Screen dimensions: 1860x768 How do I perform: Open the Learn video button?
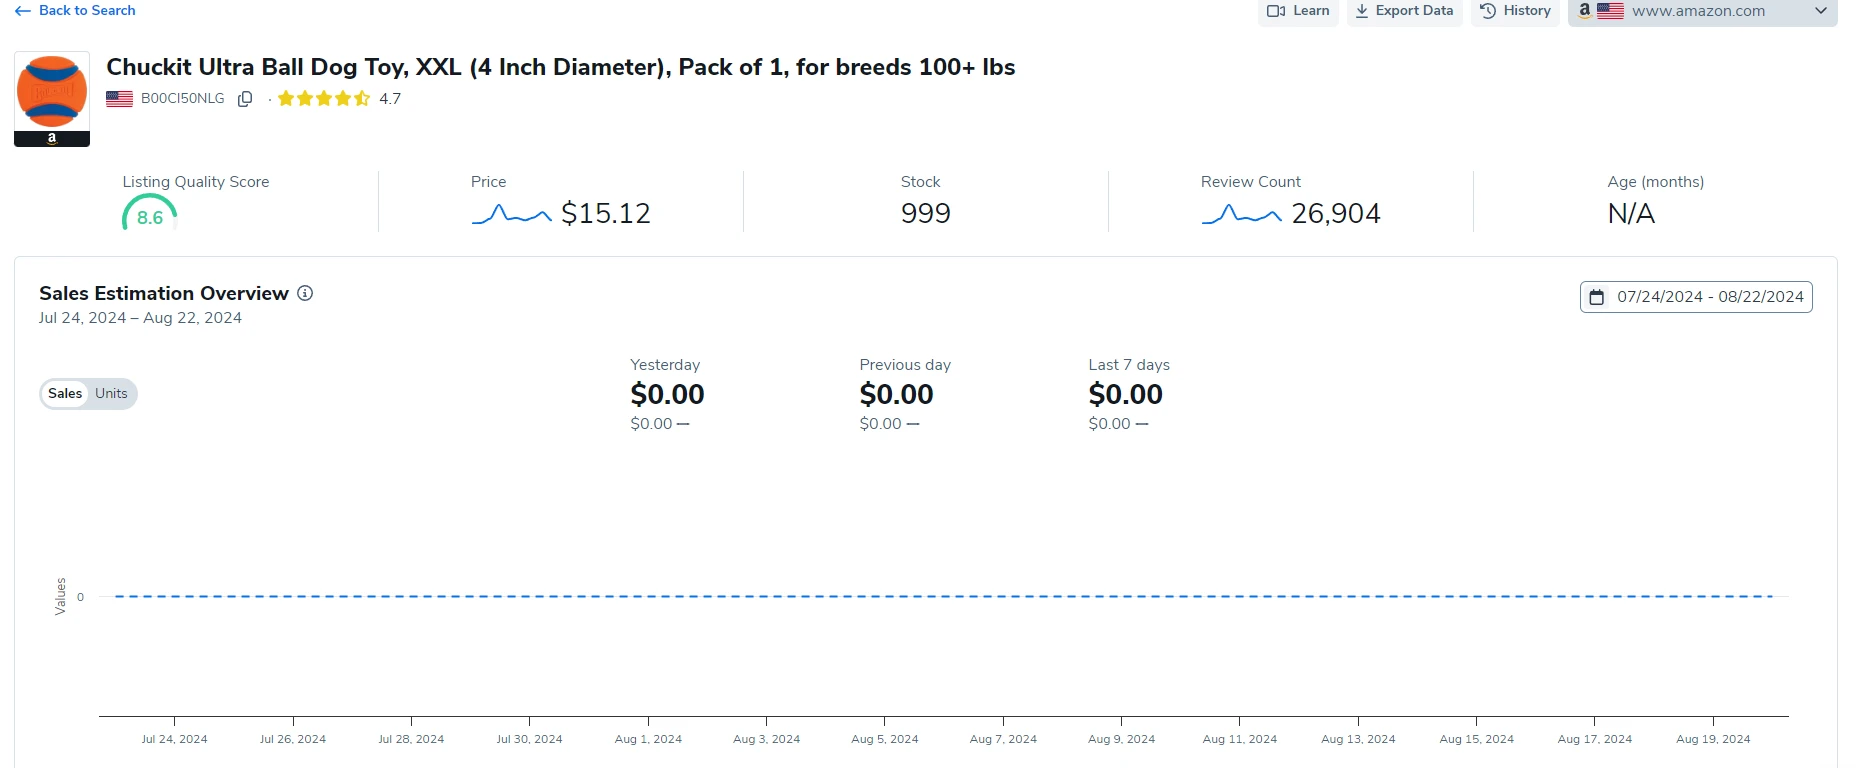(1298, 11)
